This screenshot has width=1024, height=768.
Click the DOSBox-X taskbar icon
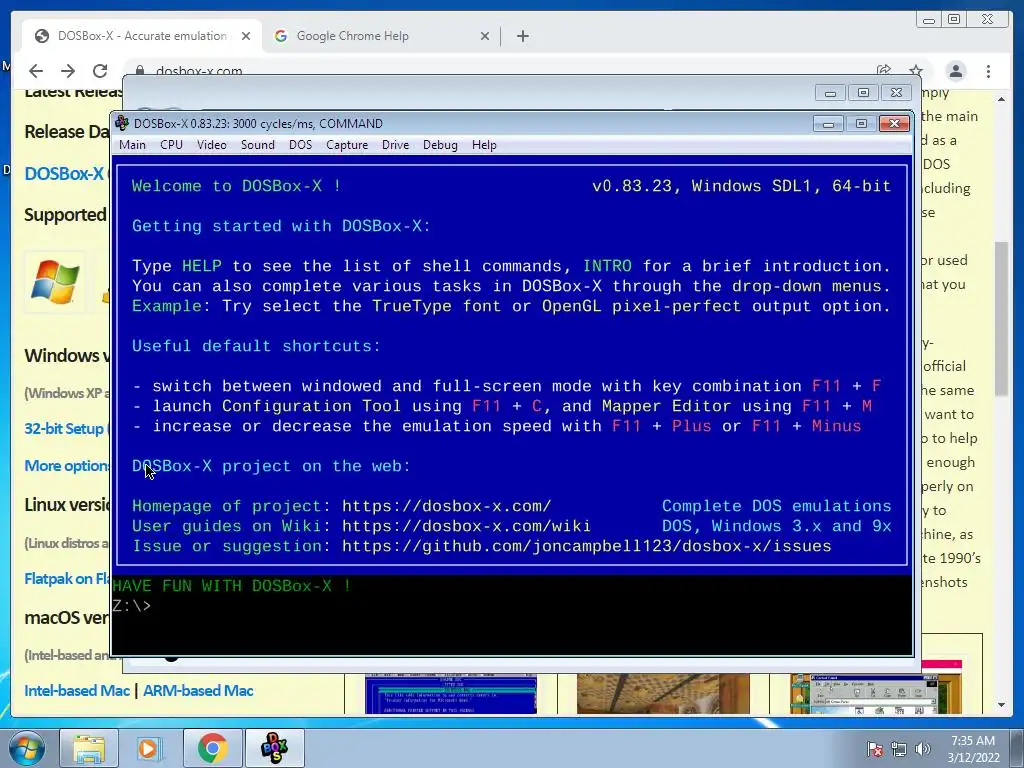coord(275,748)
